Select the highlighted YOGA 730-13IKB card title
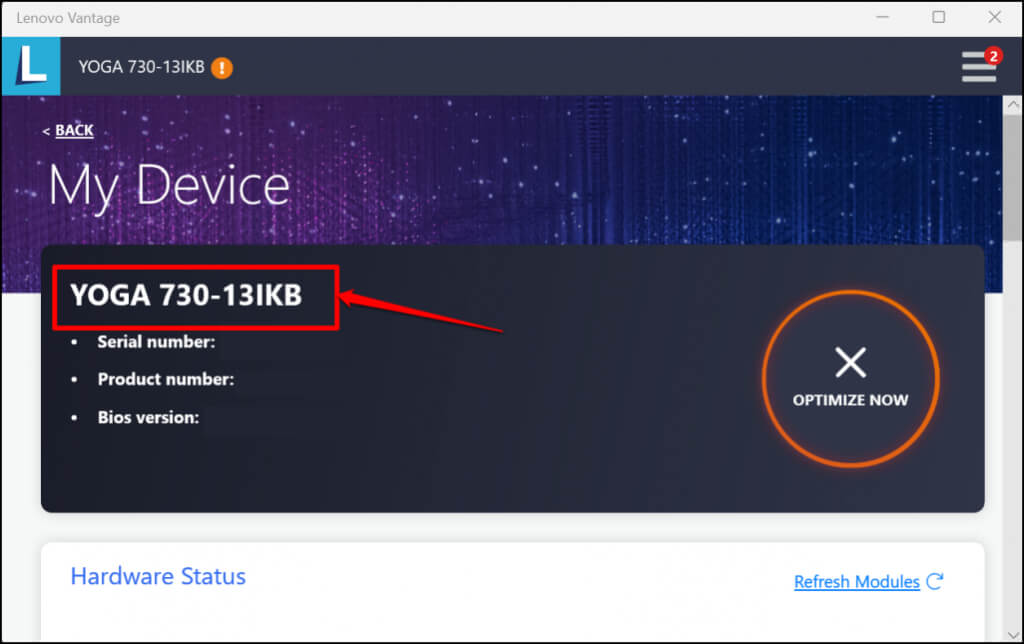This screenshot has width=1024, height=644. pos(186,295)
